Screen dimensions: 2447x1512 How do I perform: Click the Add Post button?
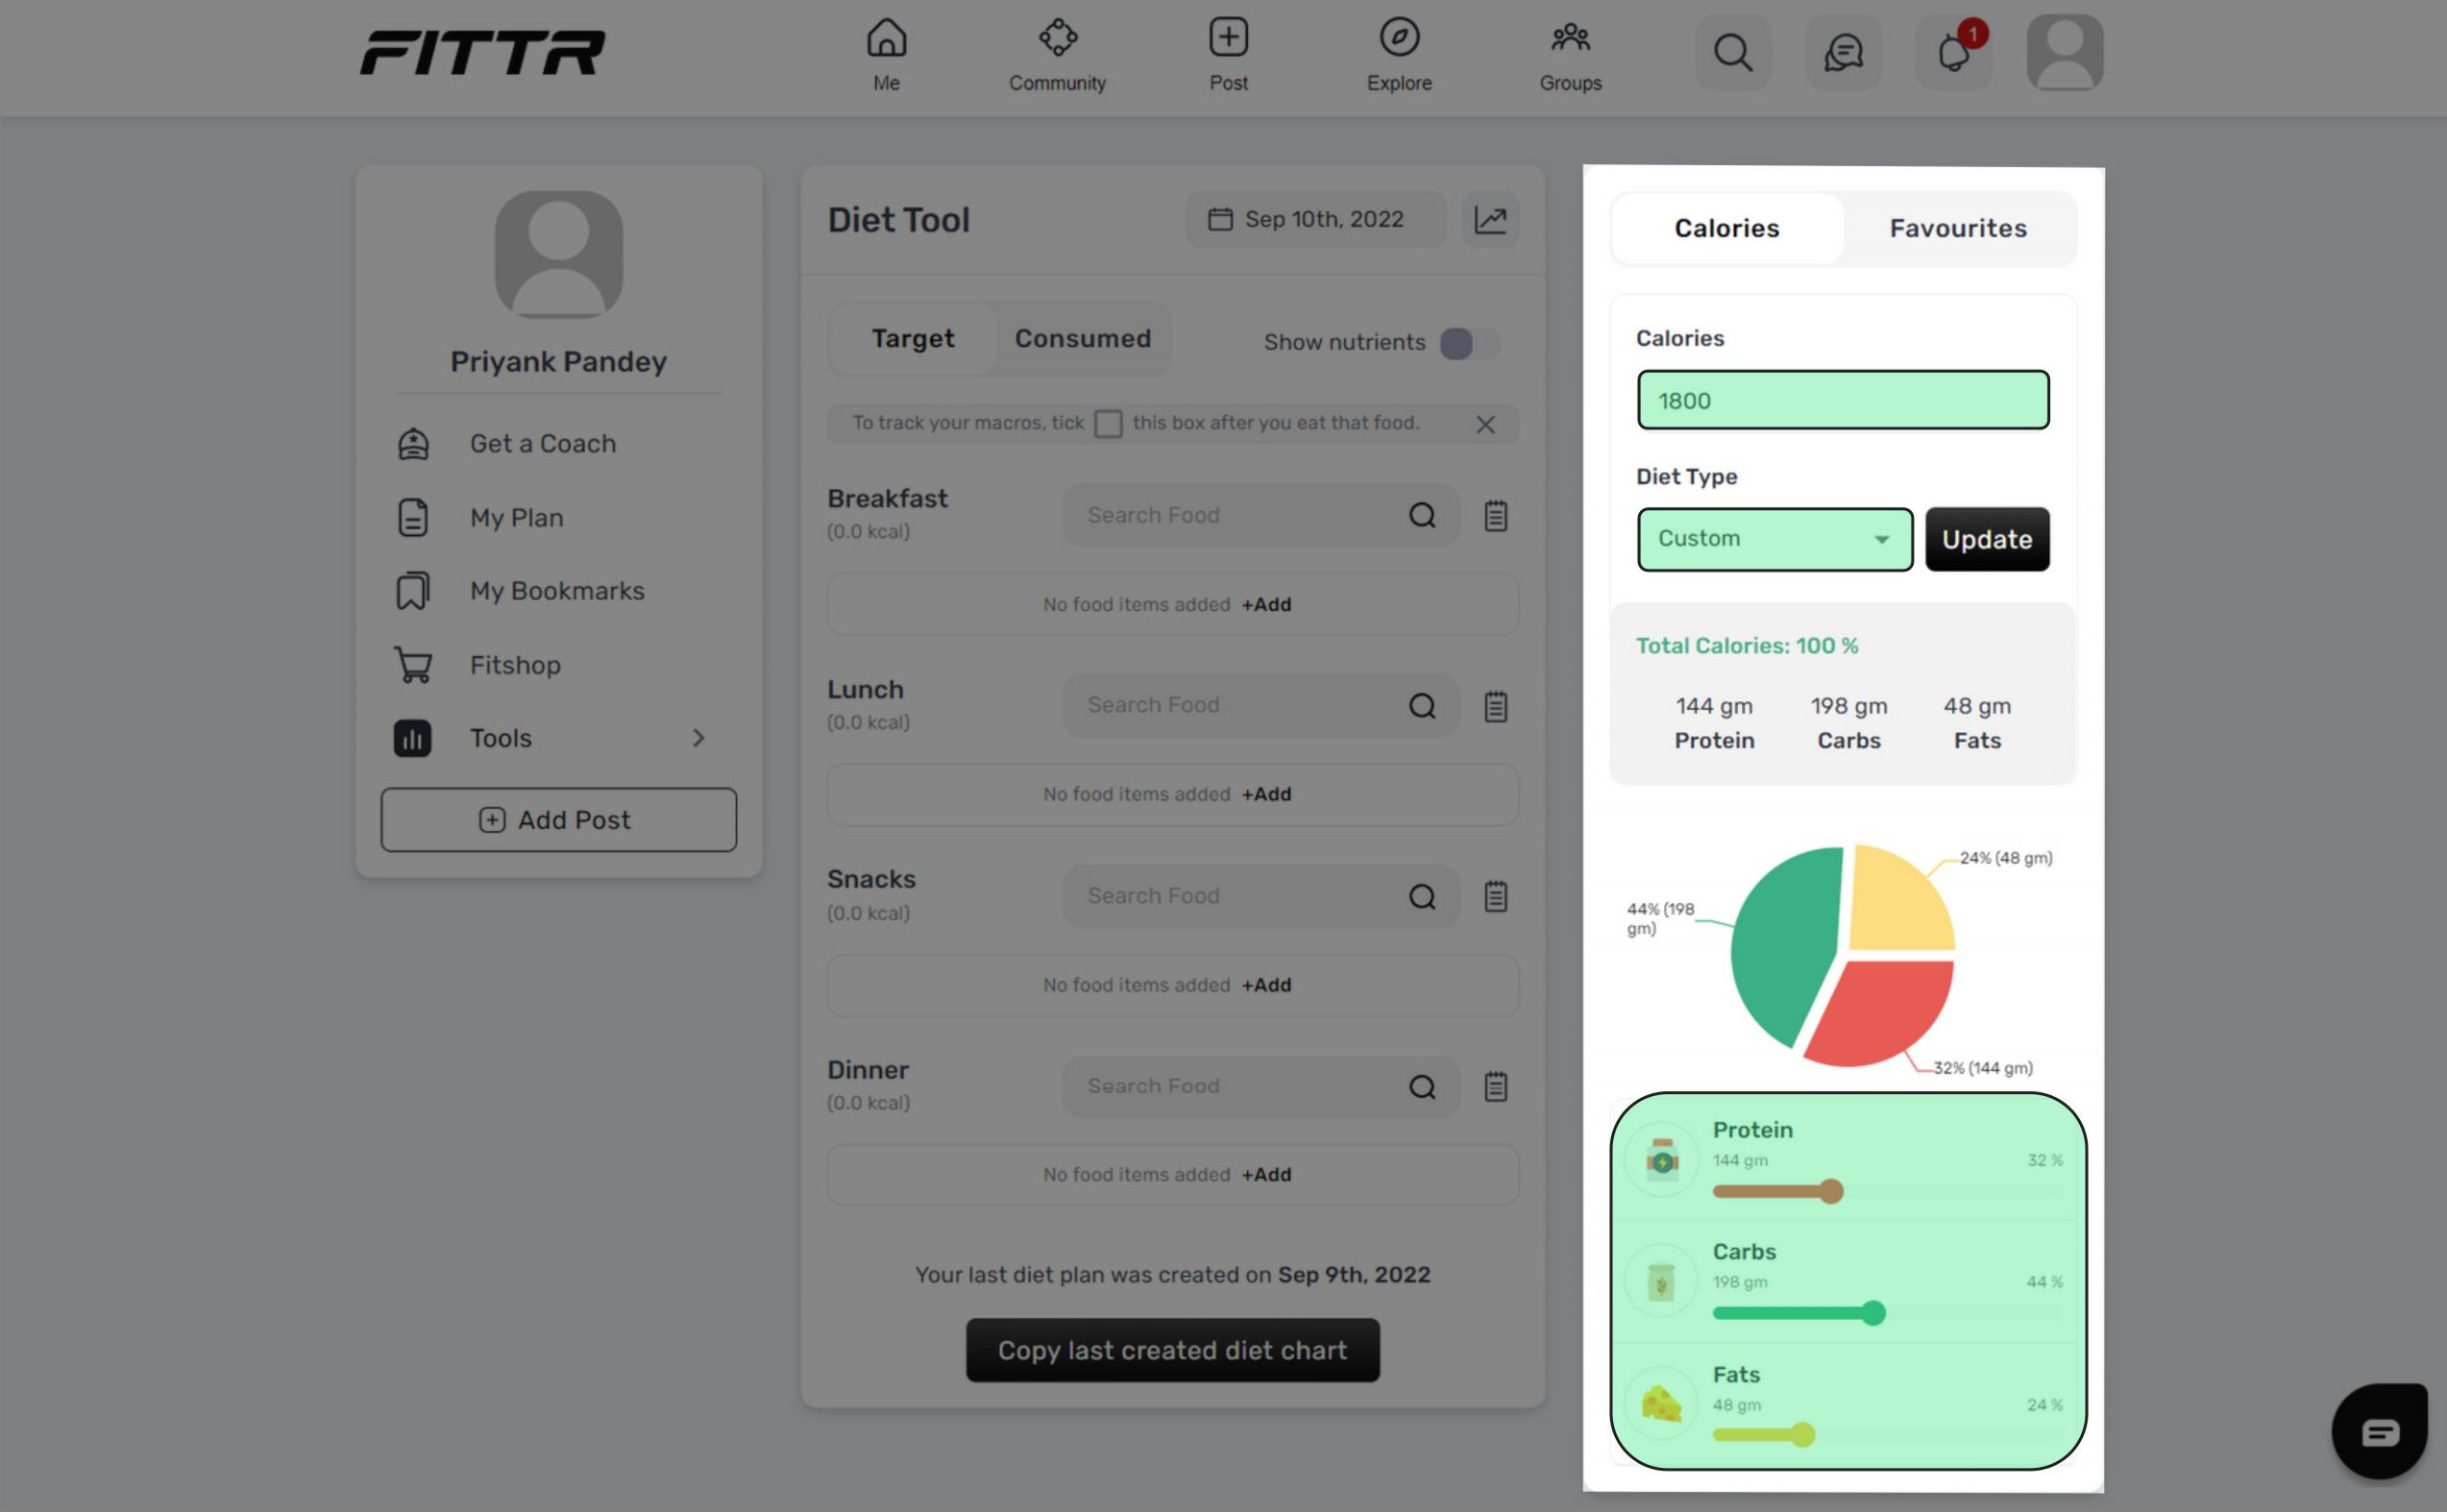559,820
